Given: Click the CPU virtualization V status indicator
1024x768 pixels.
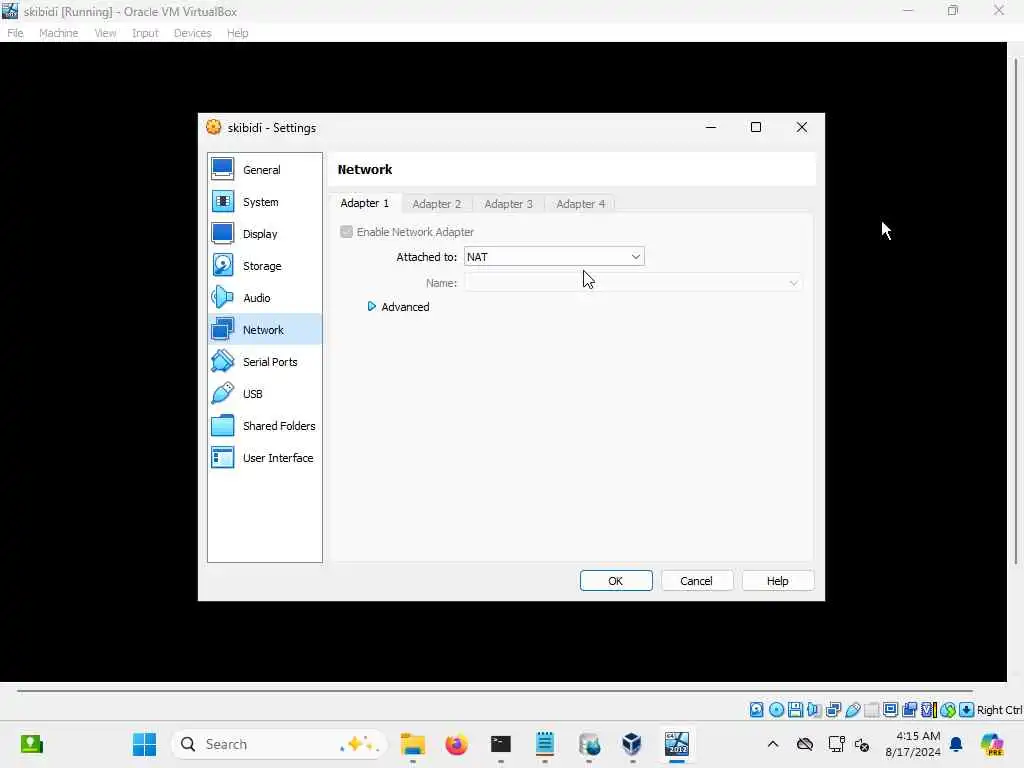Looking at the screenshot, I should pos(928,710).
